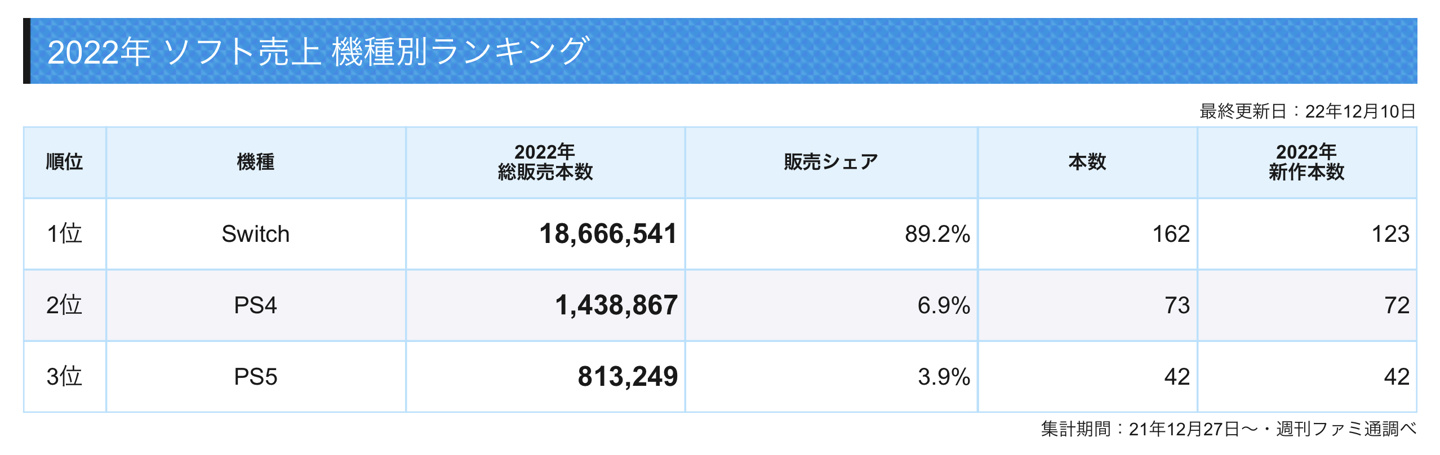Click the 89.2% share value

(937, 234)
